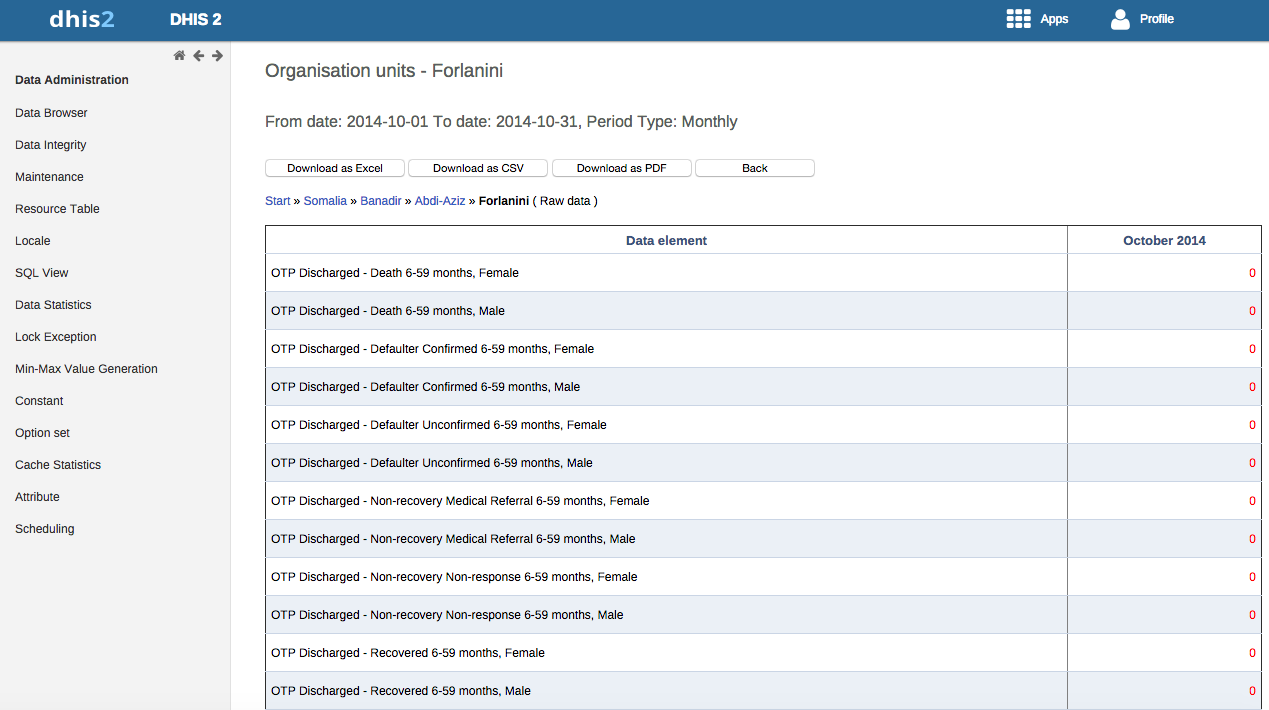Go to Min-Max Value Generation
Image resolution: width=1269 pixels, height=710 pixels.
pyautogui.click(x=86, y=369)
